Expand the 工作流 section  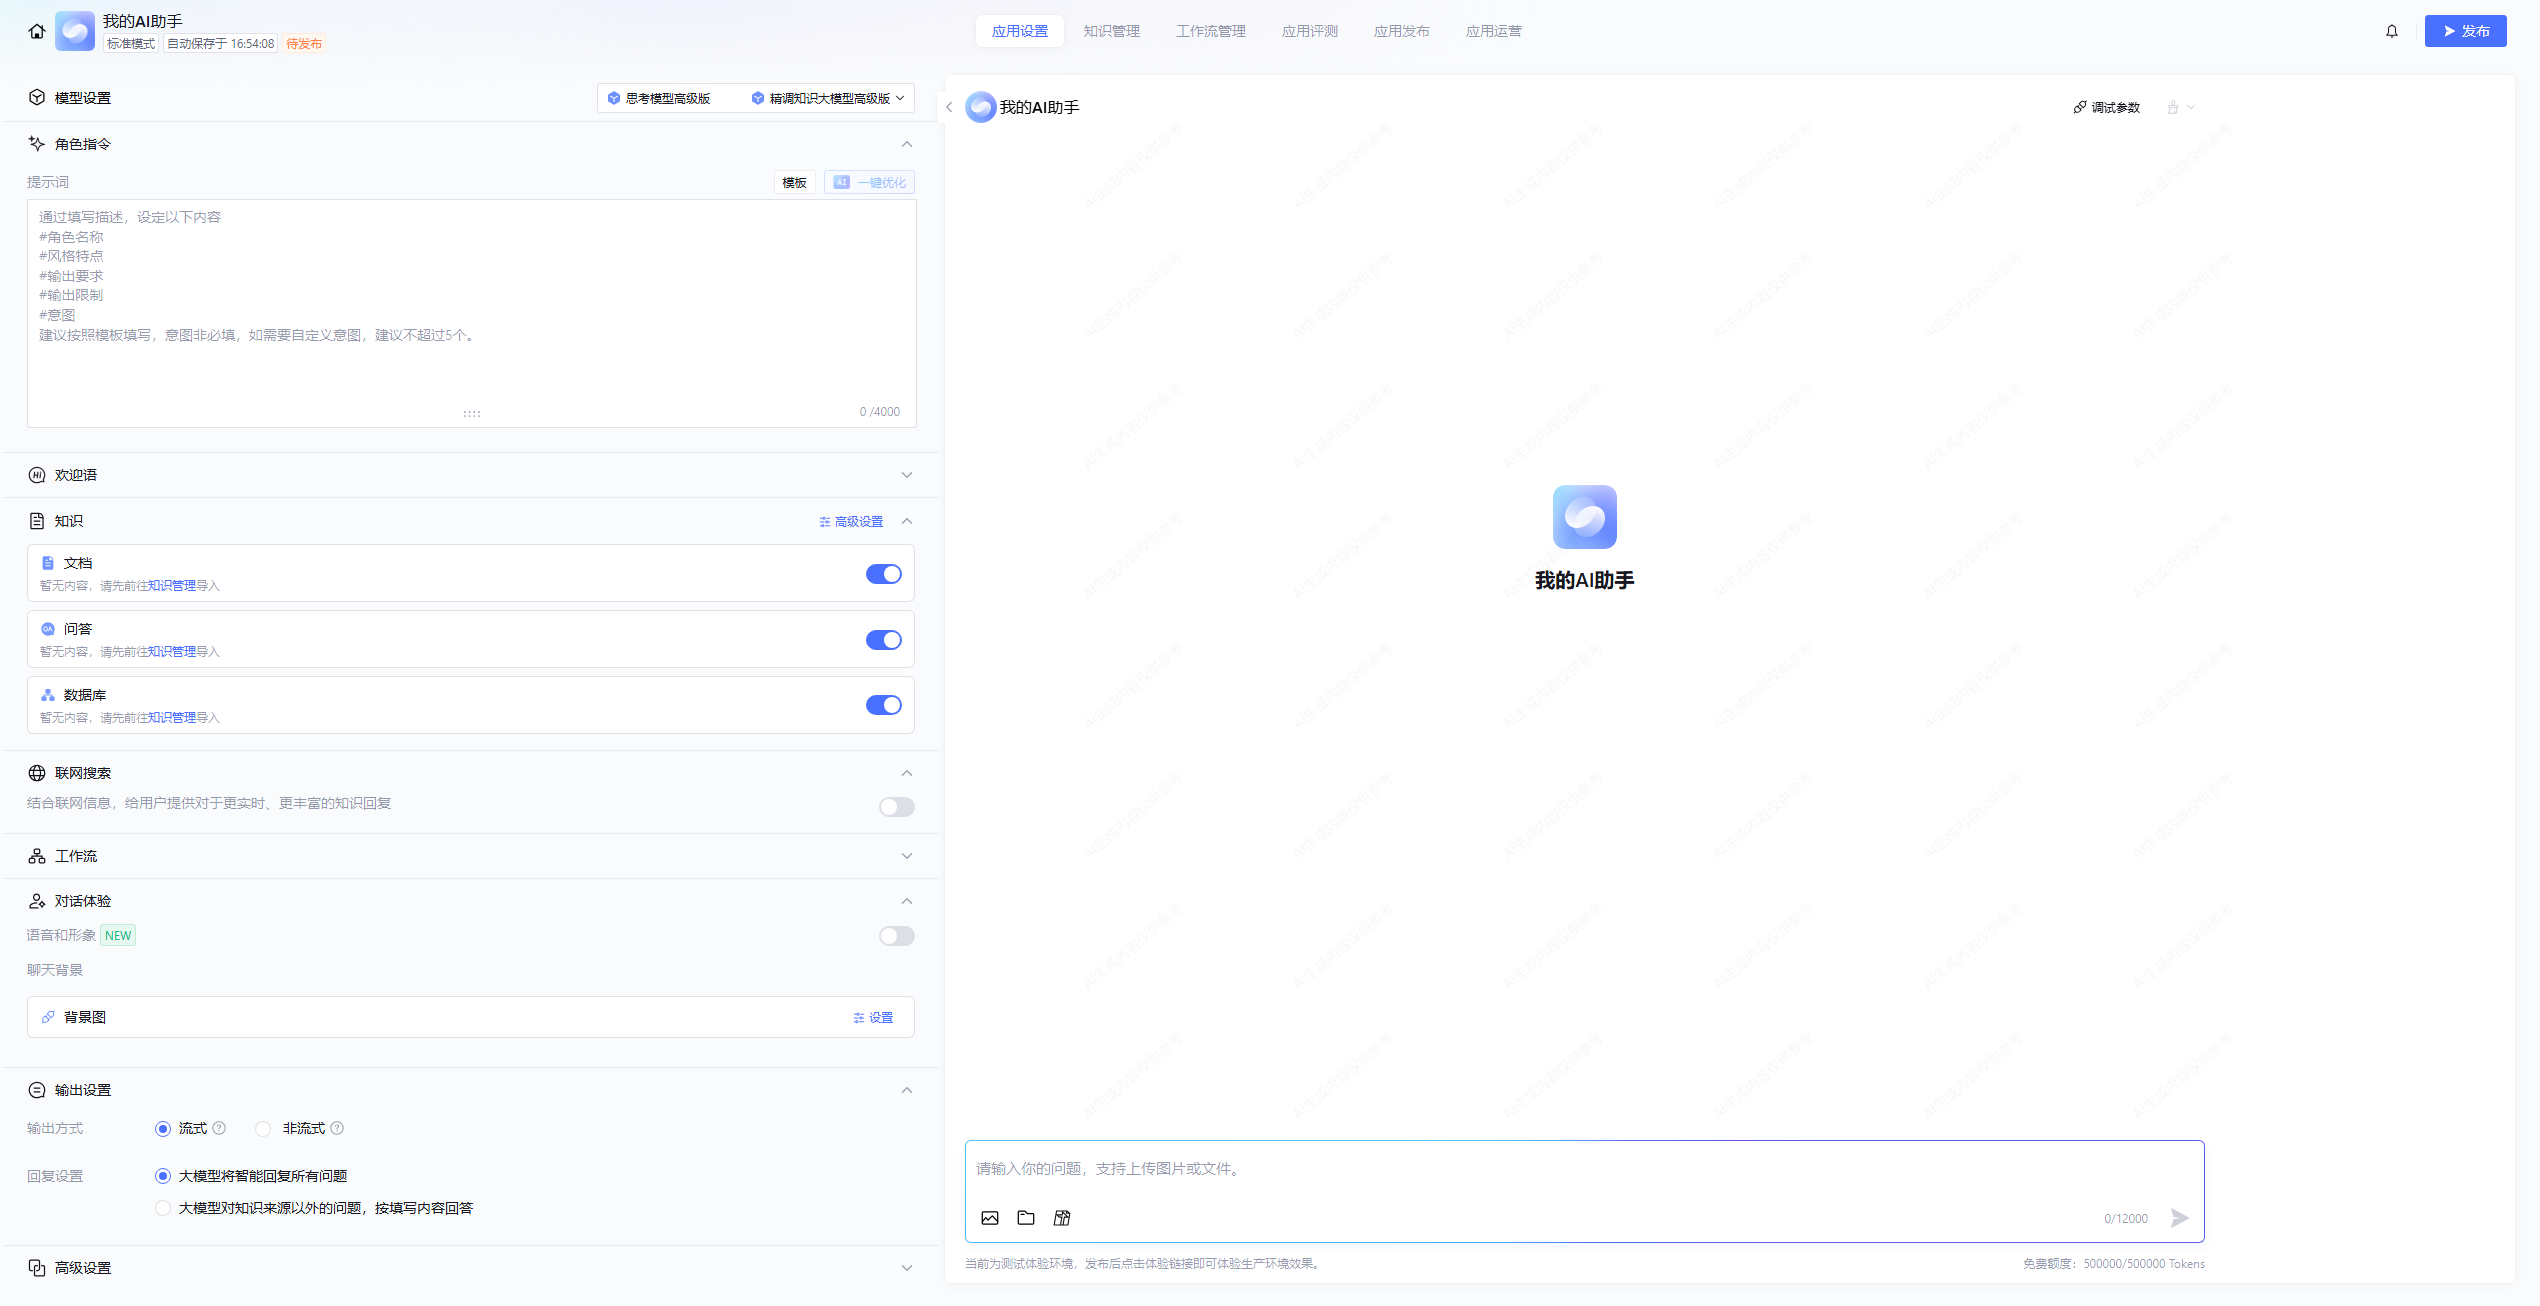(x=906, y=856)
